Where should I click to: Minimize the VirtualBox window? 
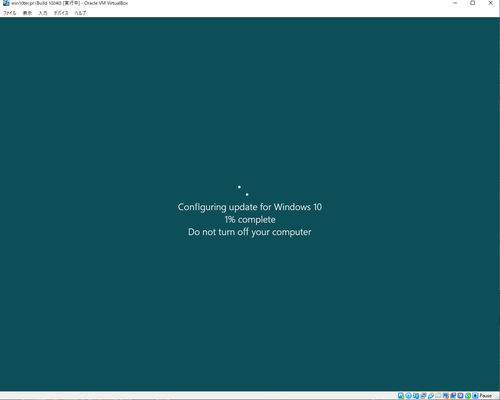click(455, 3)
